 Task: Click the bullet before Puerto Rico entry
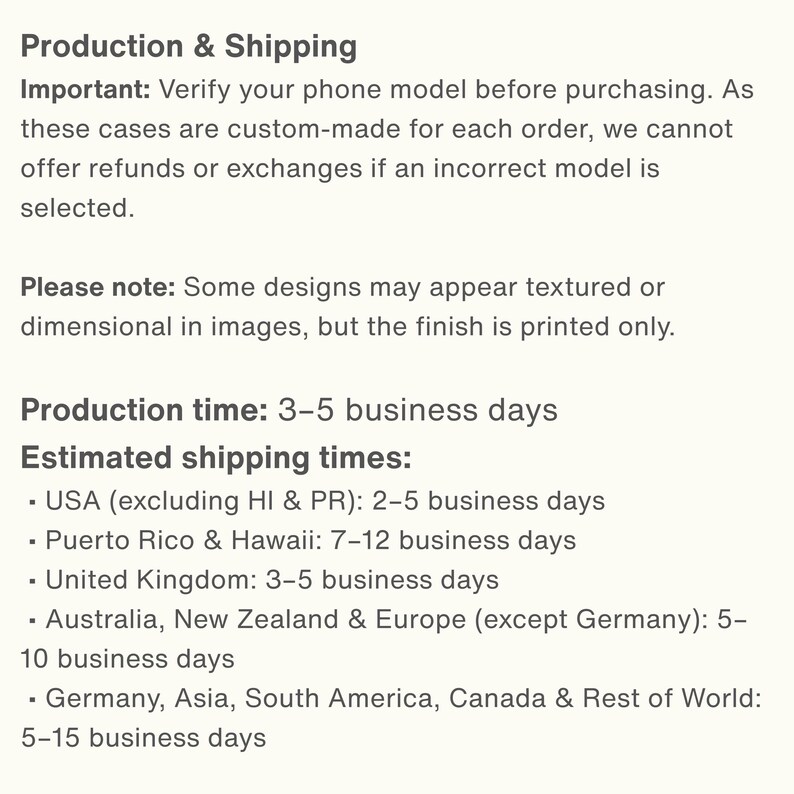click(x=32, y=542)
